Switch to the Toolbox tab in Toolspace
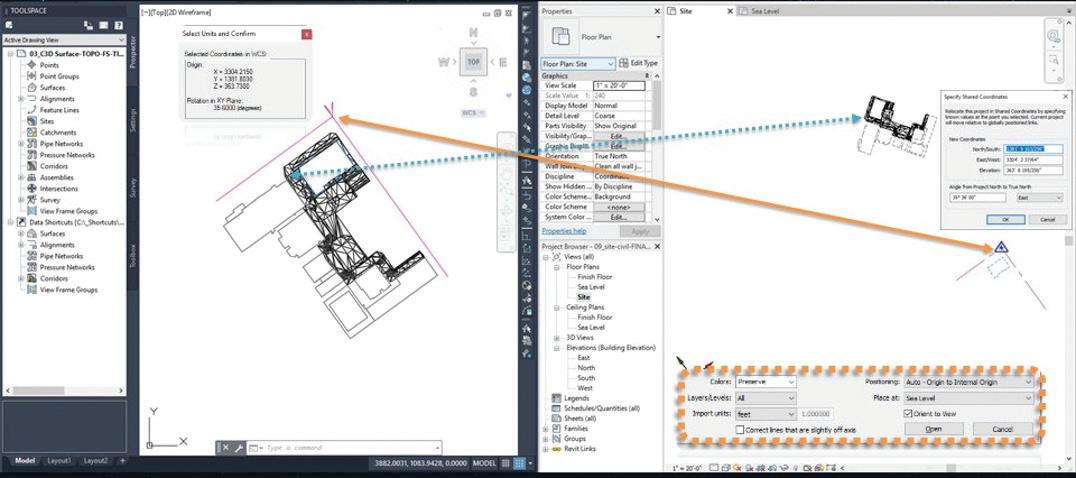1076x478 pixels. (x=133, y=255)
